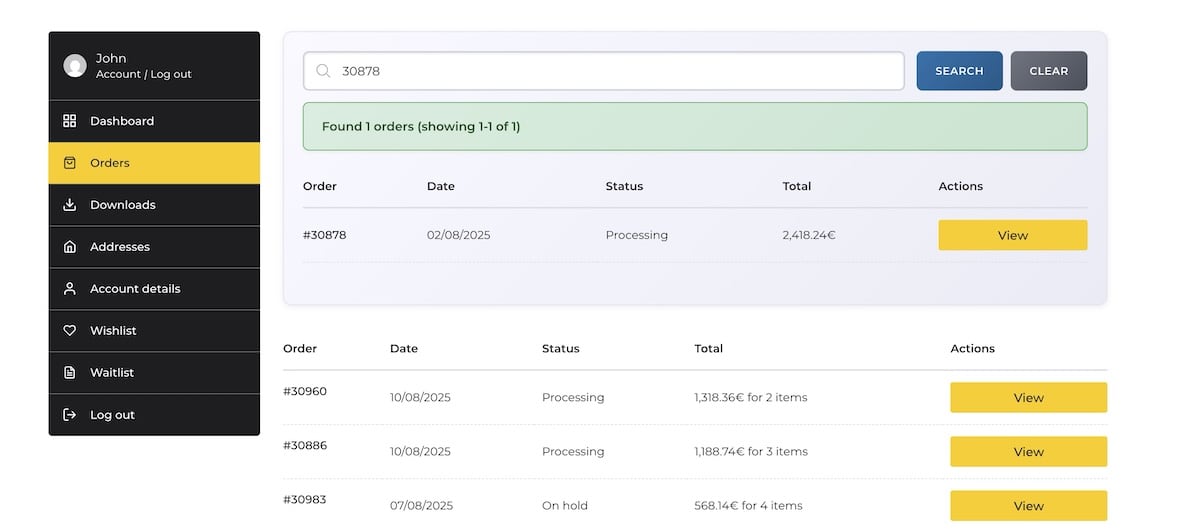Screen dimensions: 1200x529
Task: View order #30960
Action: pyautogui.click(x=1028, y=397)
